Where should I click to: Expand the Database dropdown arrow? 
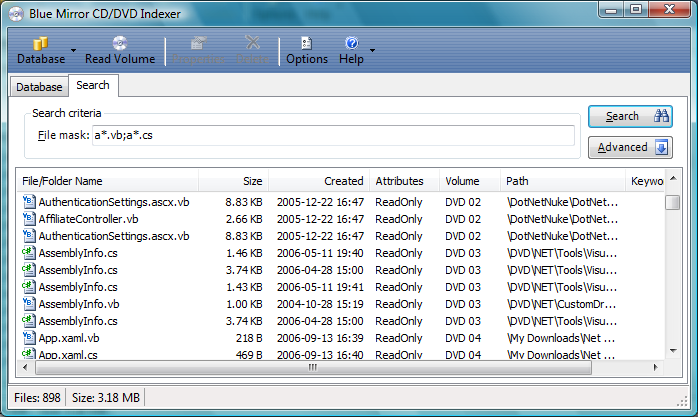coord(73,50)
